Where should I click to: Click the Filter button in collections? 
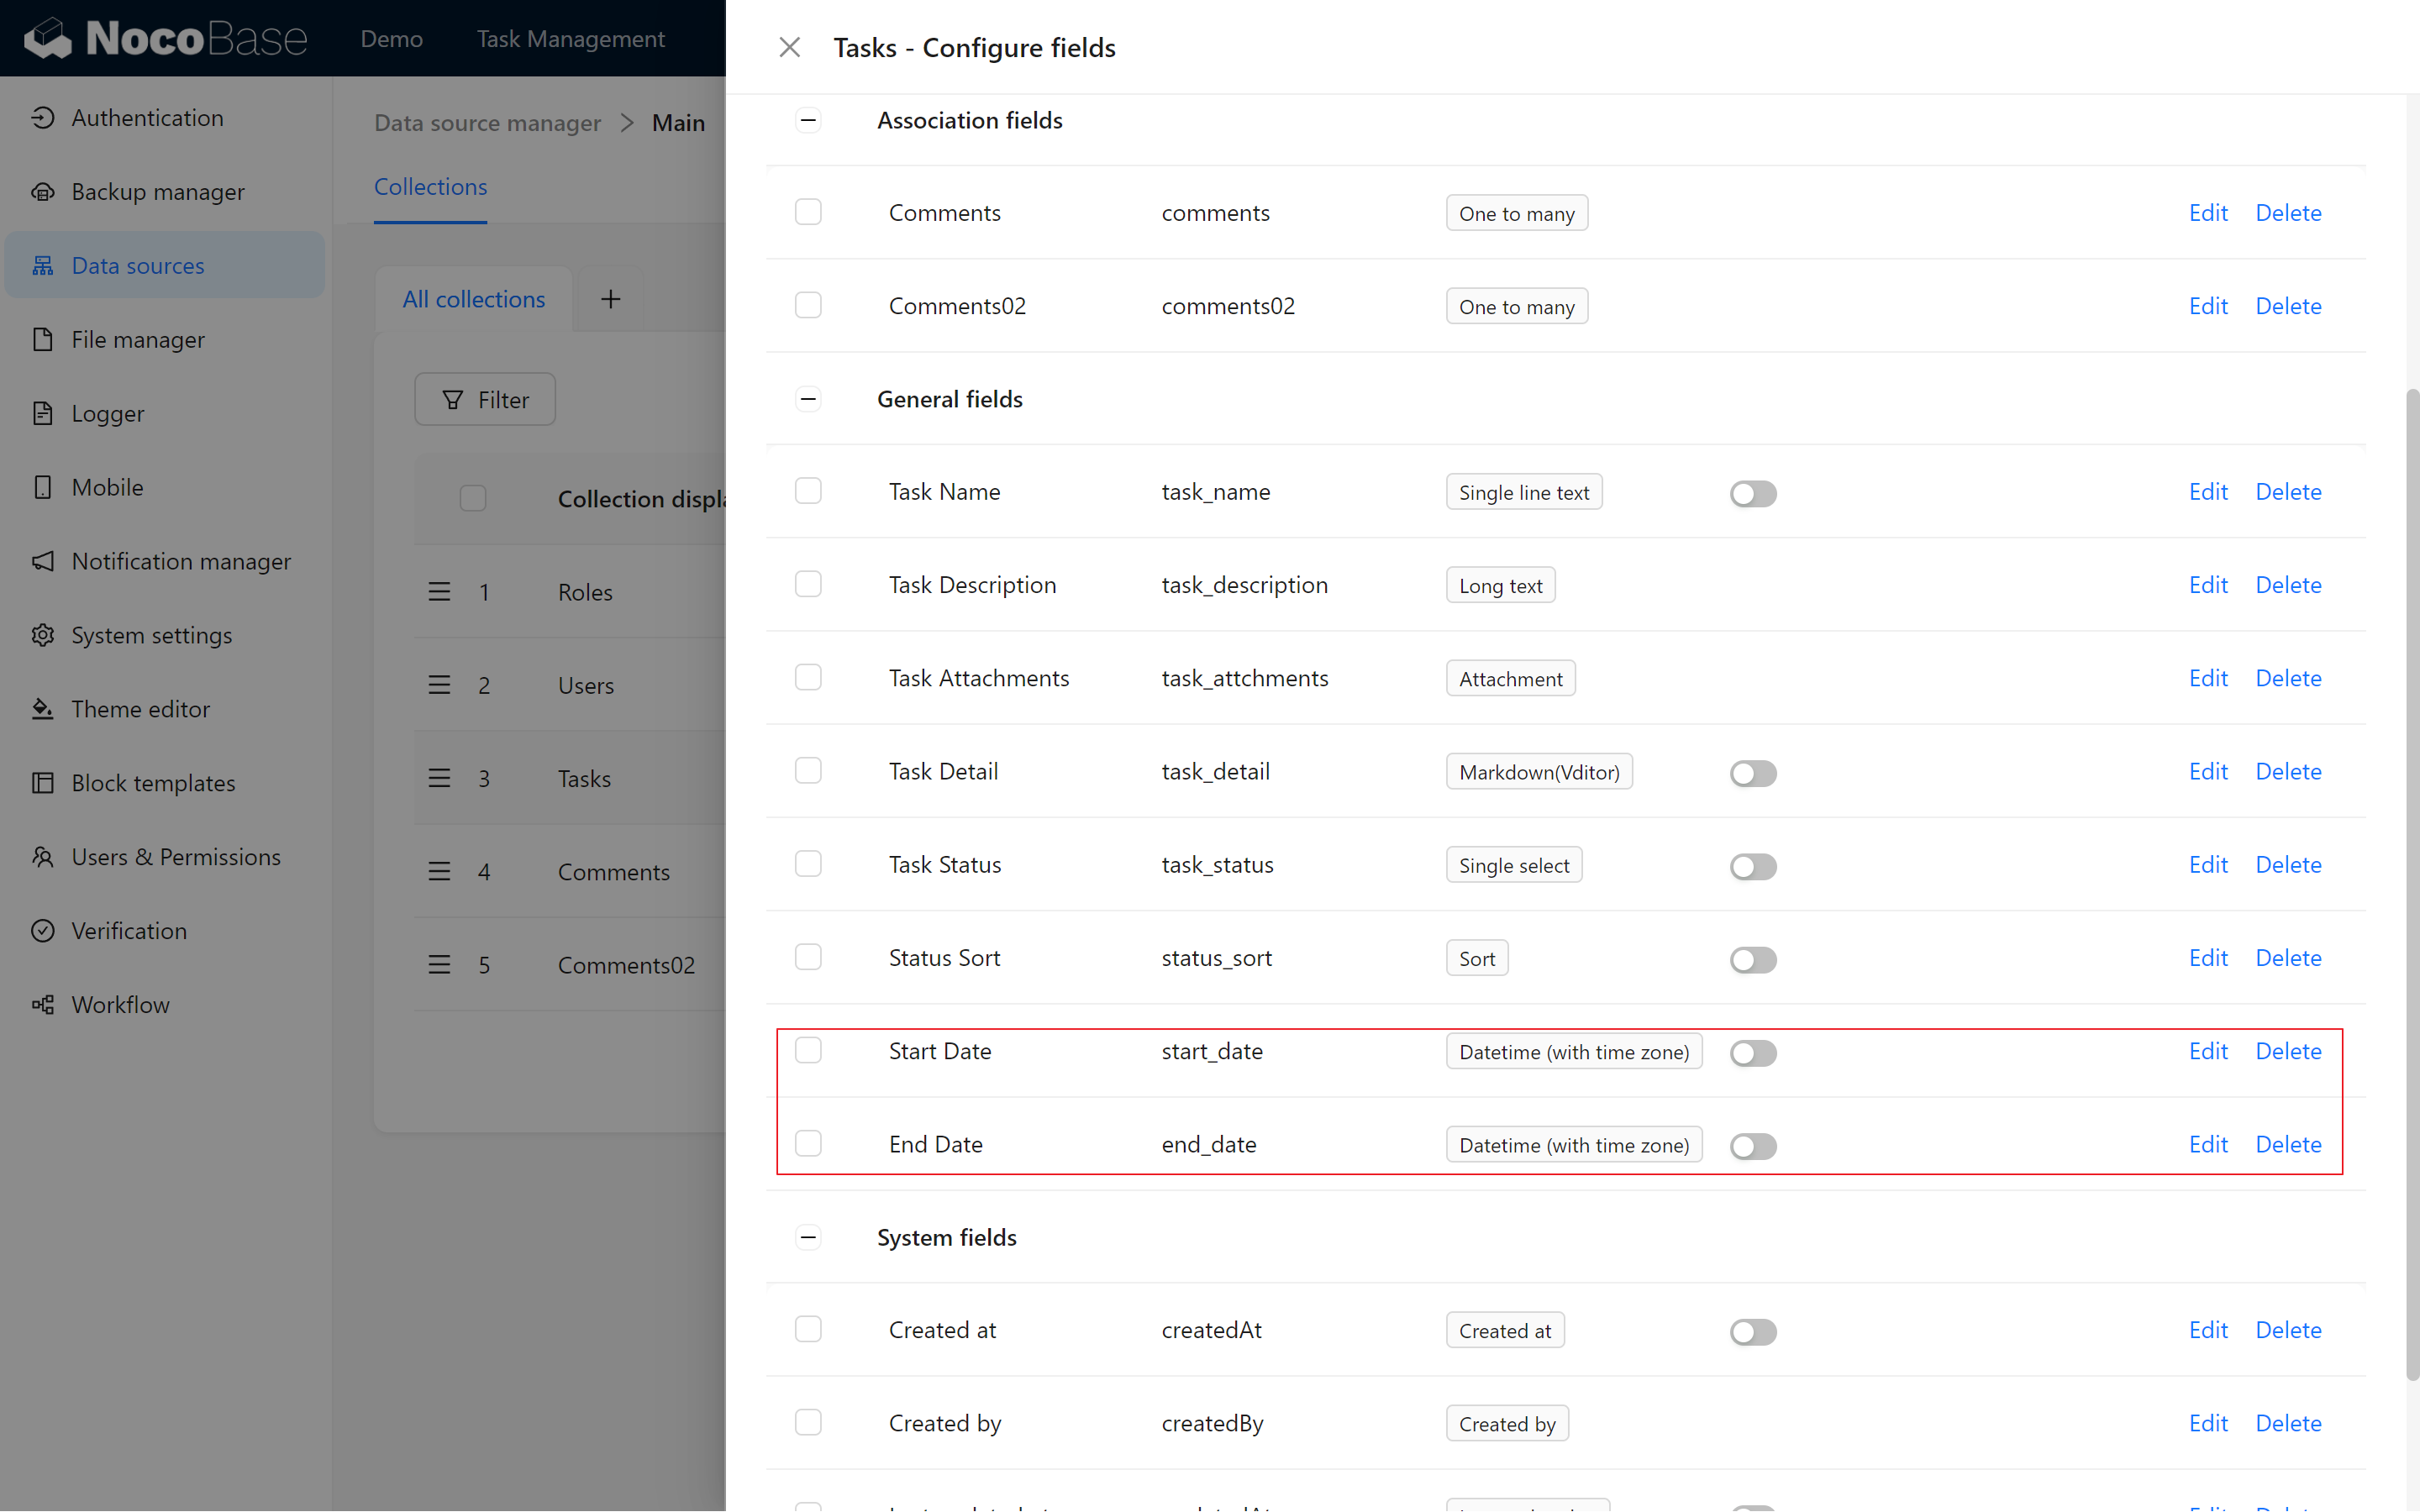(x=486, y=399)
